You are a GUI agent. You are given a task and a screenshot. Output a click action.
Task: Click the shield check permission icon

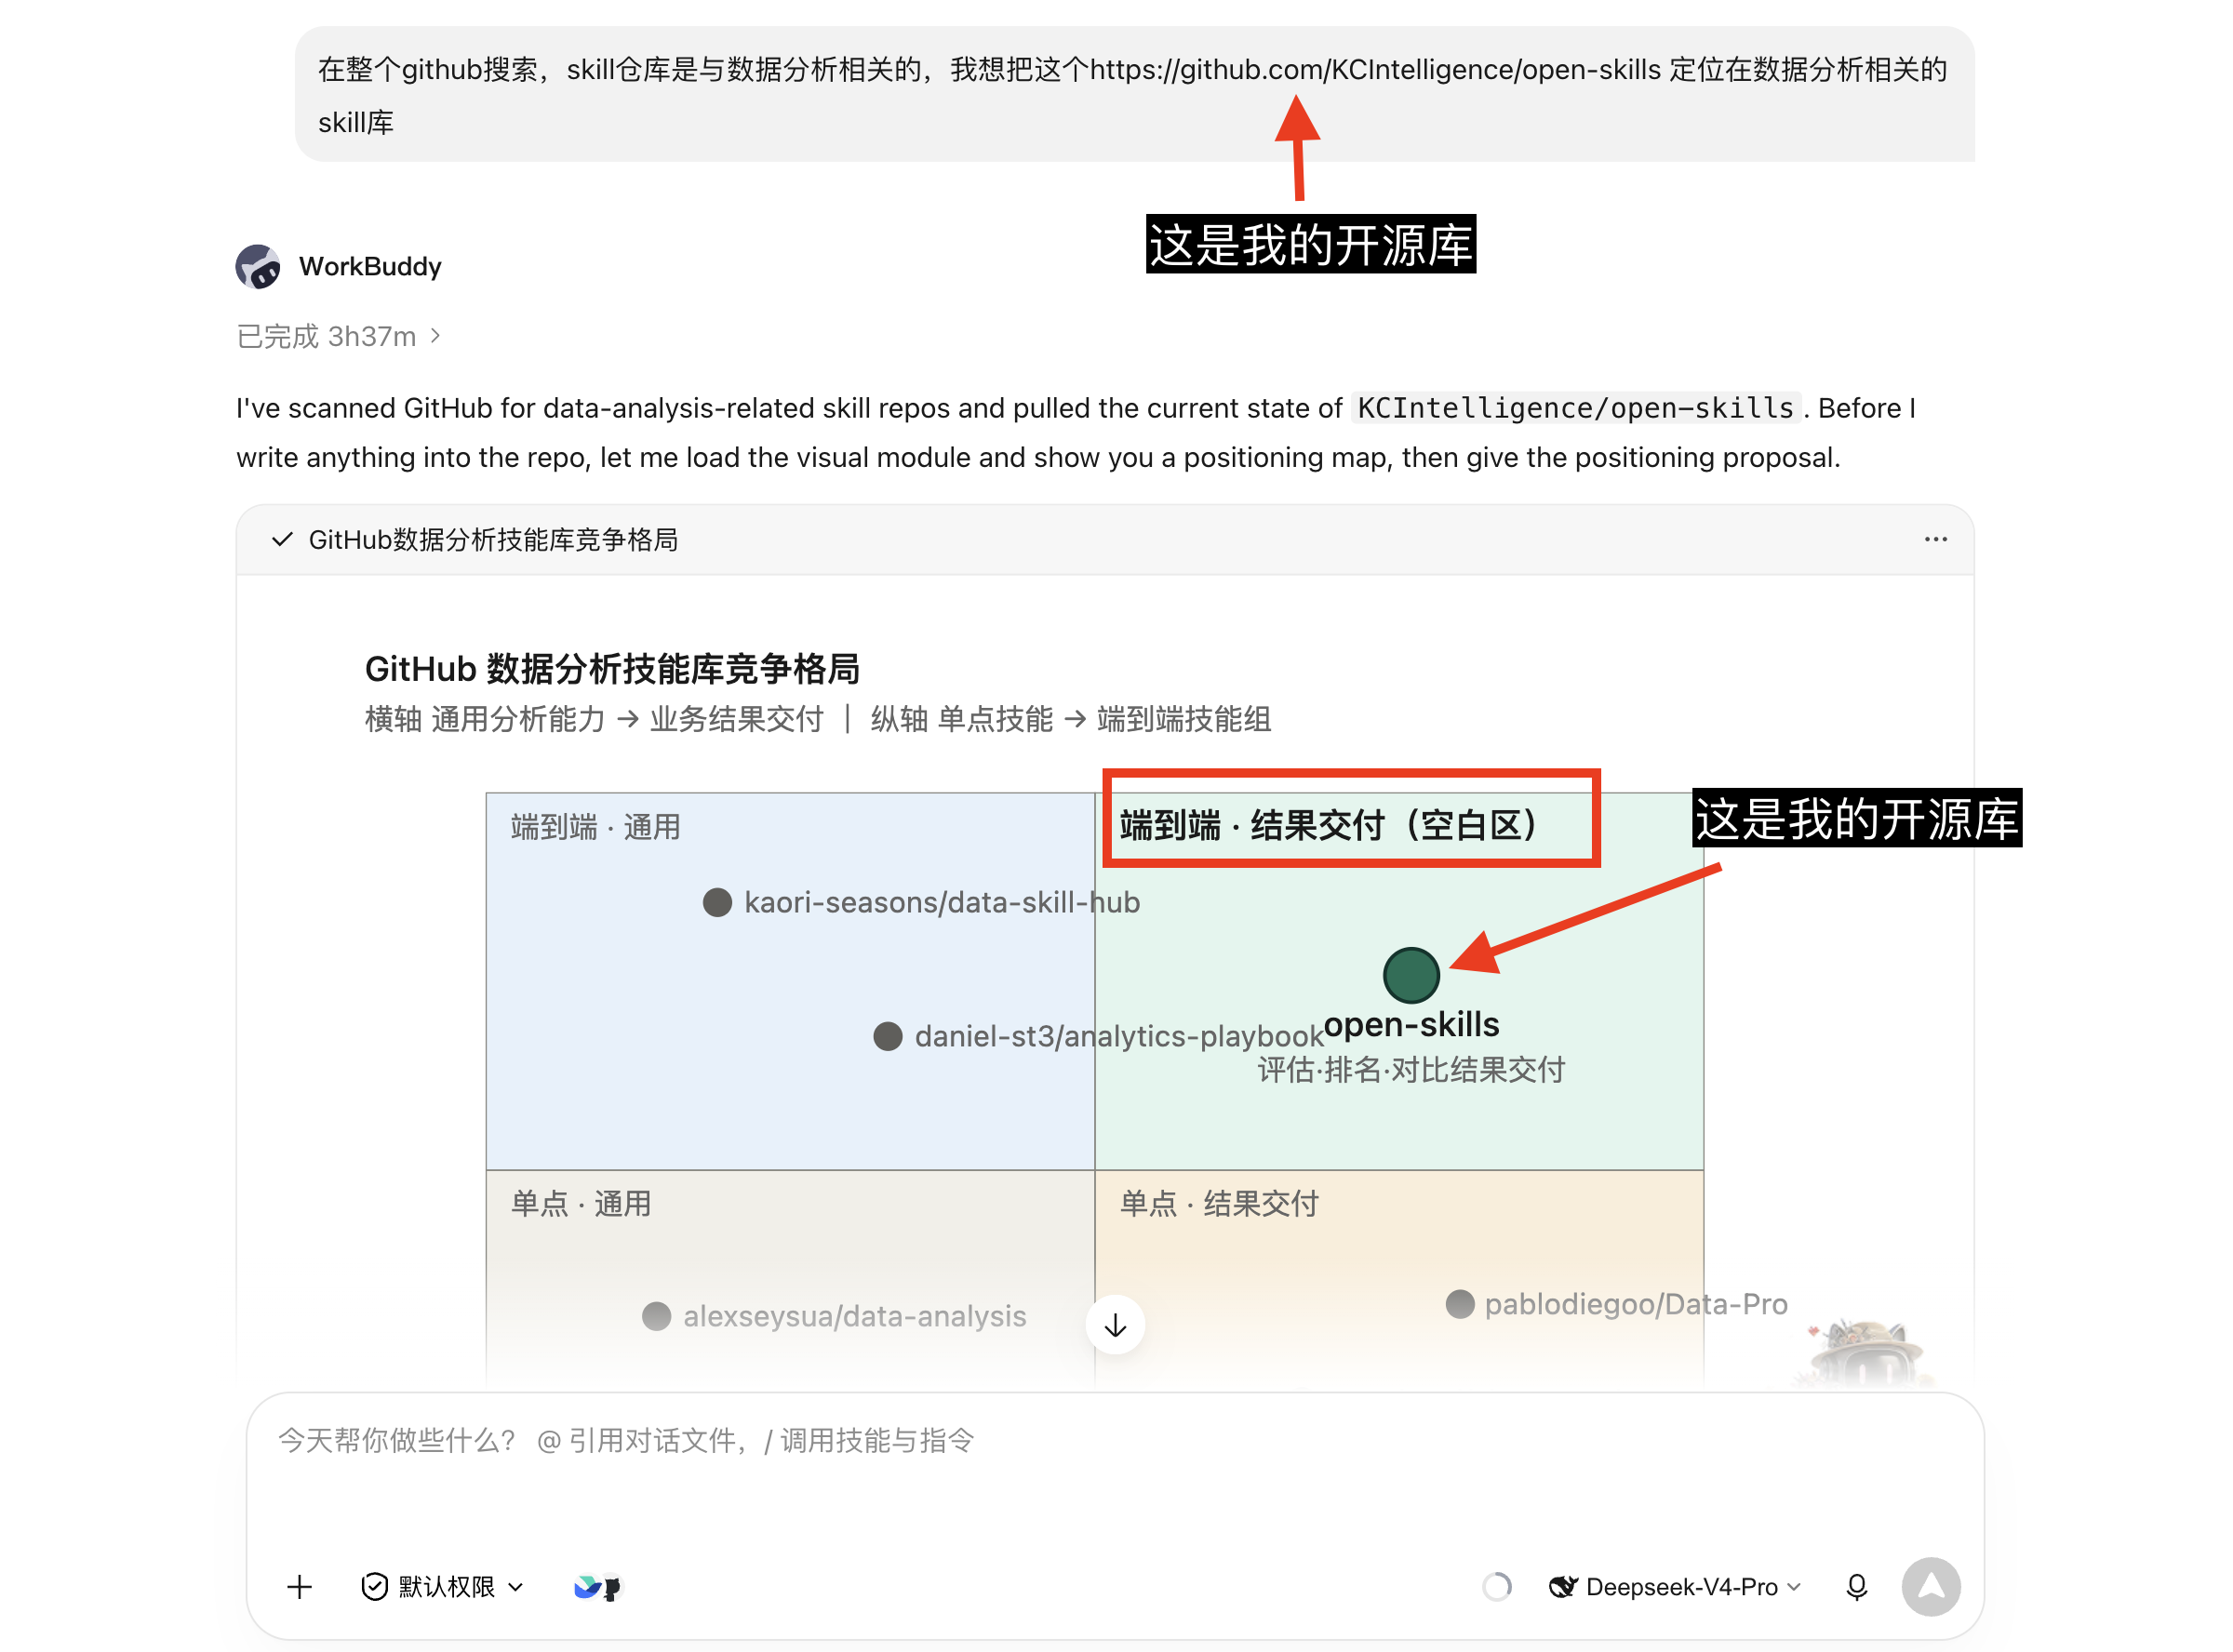[374, 1587]
